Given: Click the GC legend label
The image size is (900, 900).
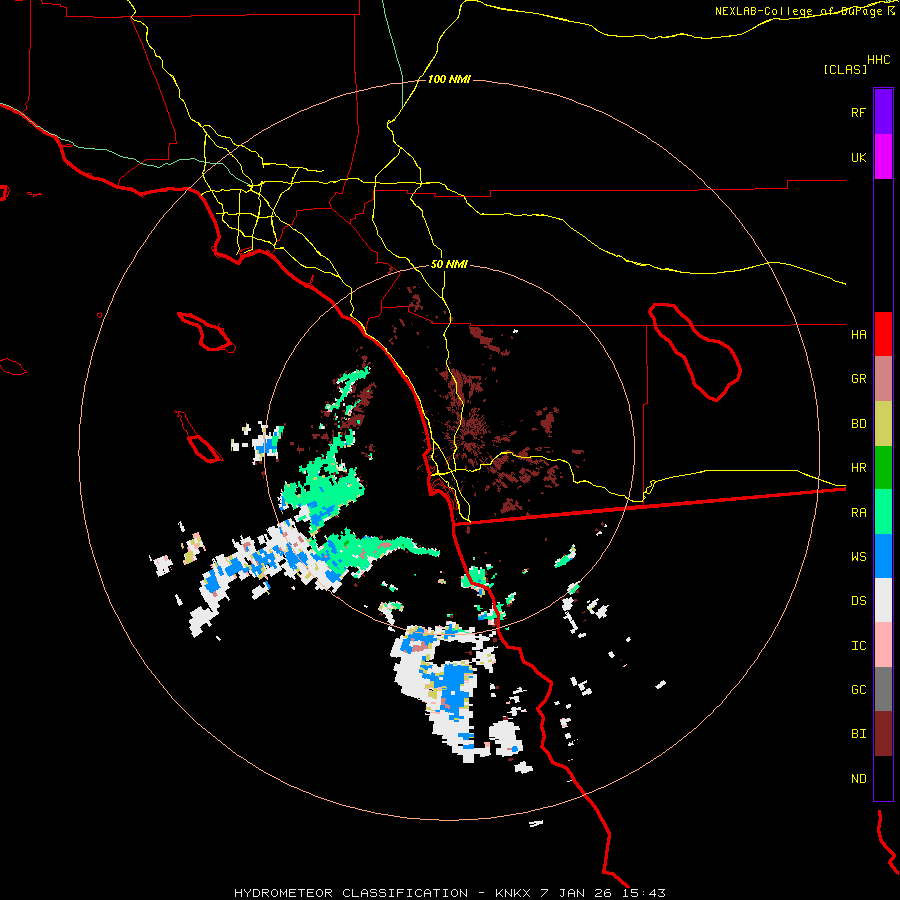Looking at the screenshot, I should pos(858,690).
